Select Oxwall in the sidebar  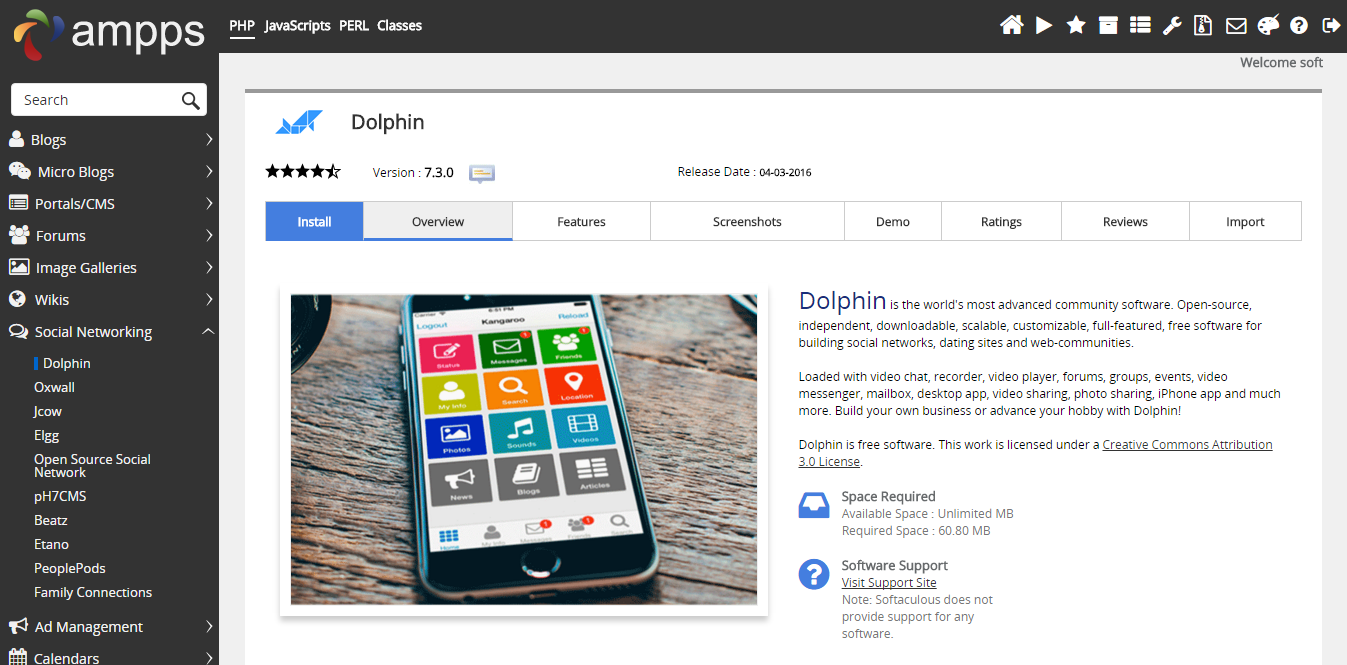(x=54, y=387)
